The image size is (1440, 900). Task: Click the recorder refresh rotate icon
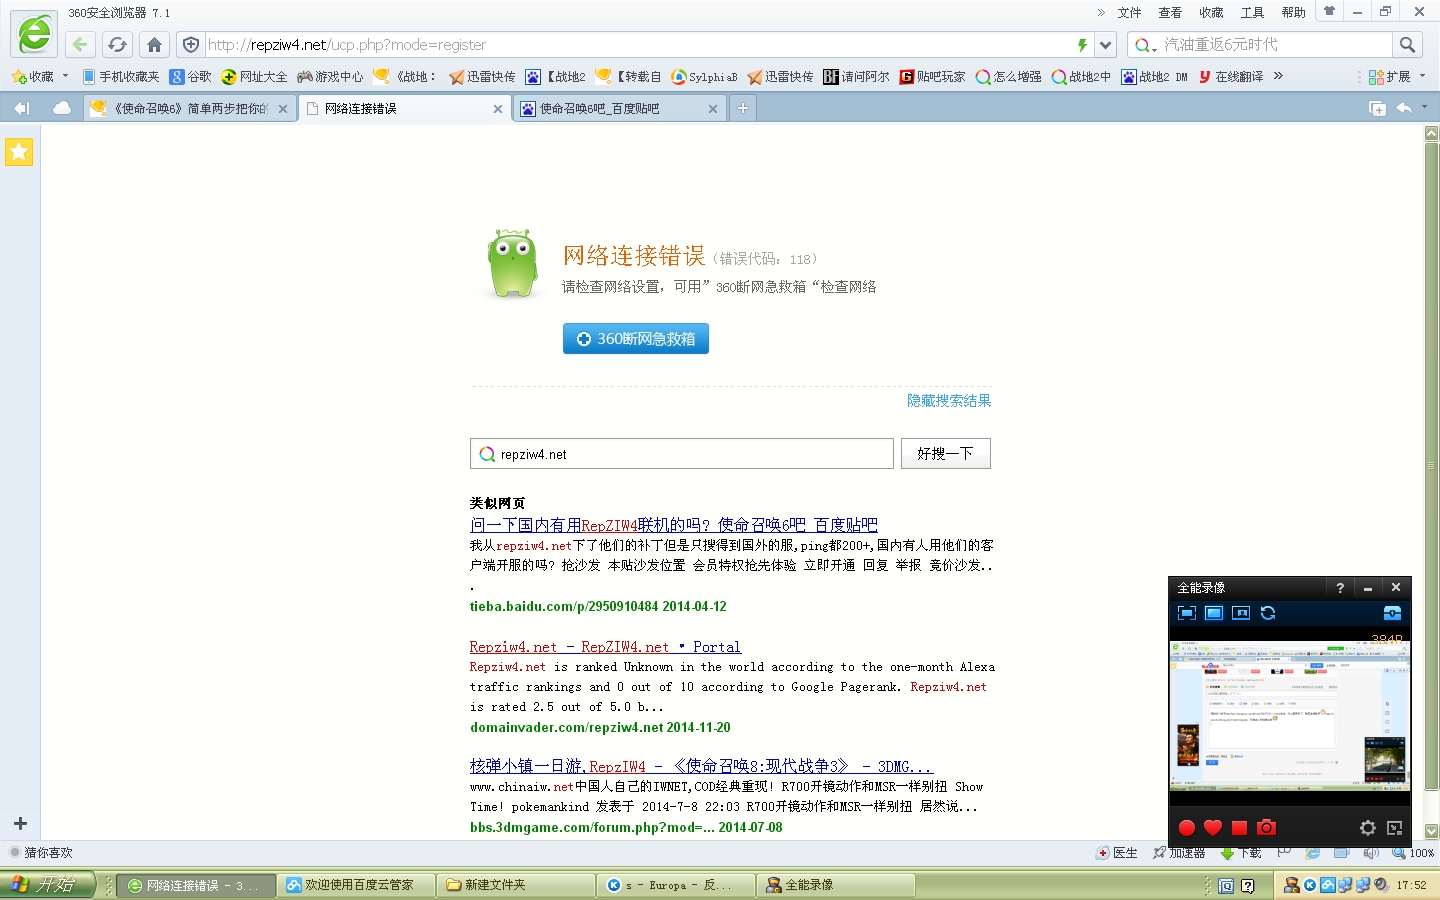pyautogui.click(x=1268, y=613)
